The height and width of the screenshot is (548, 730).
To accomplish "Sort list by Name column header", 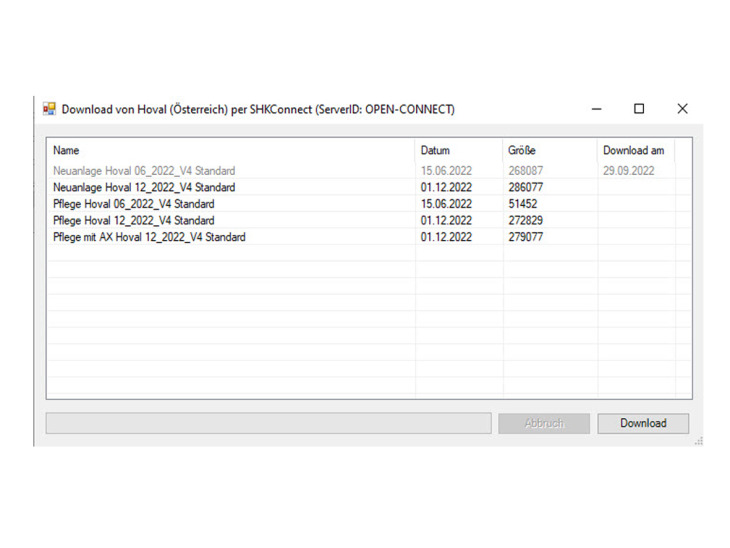I will pyautogui.click(x=231, y=150).
